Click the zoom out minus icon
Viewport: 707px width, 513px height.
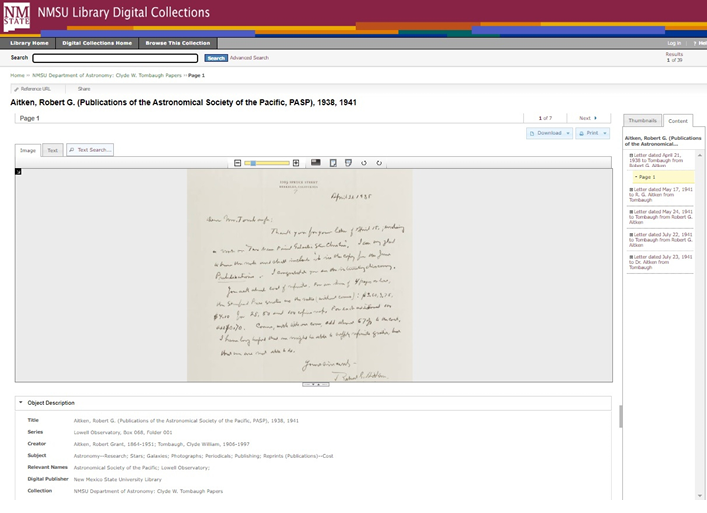point(237,162)
